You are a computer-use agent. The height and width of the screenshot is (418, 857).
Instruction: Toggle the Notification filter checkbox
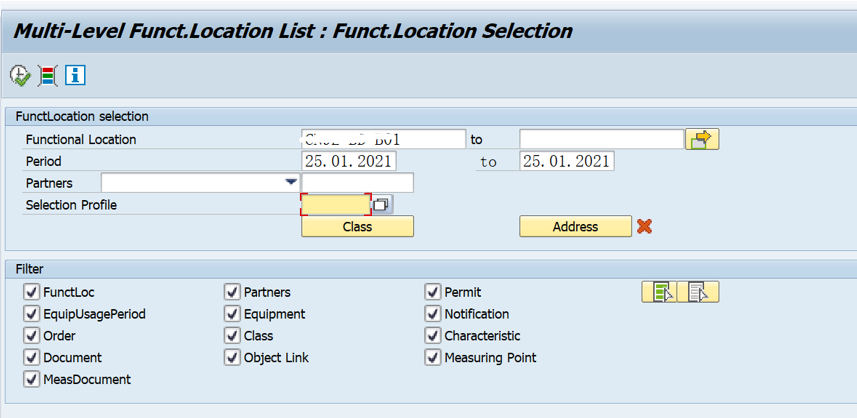(433, 314)
